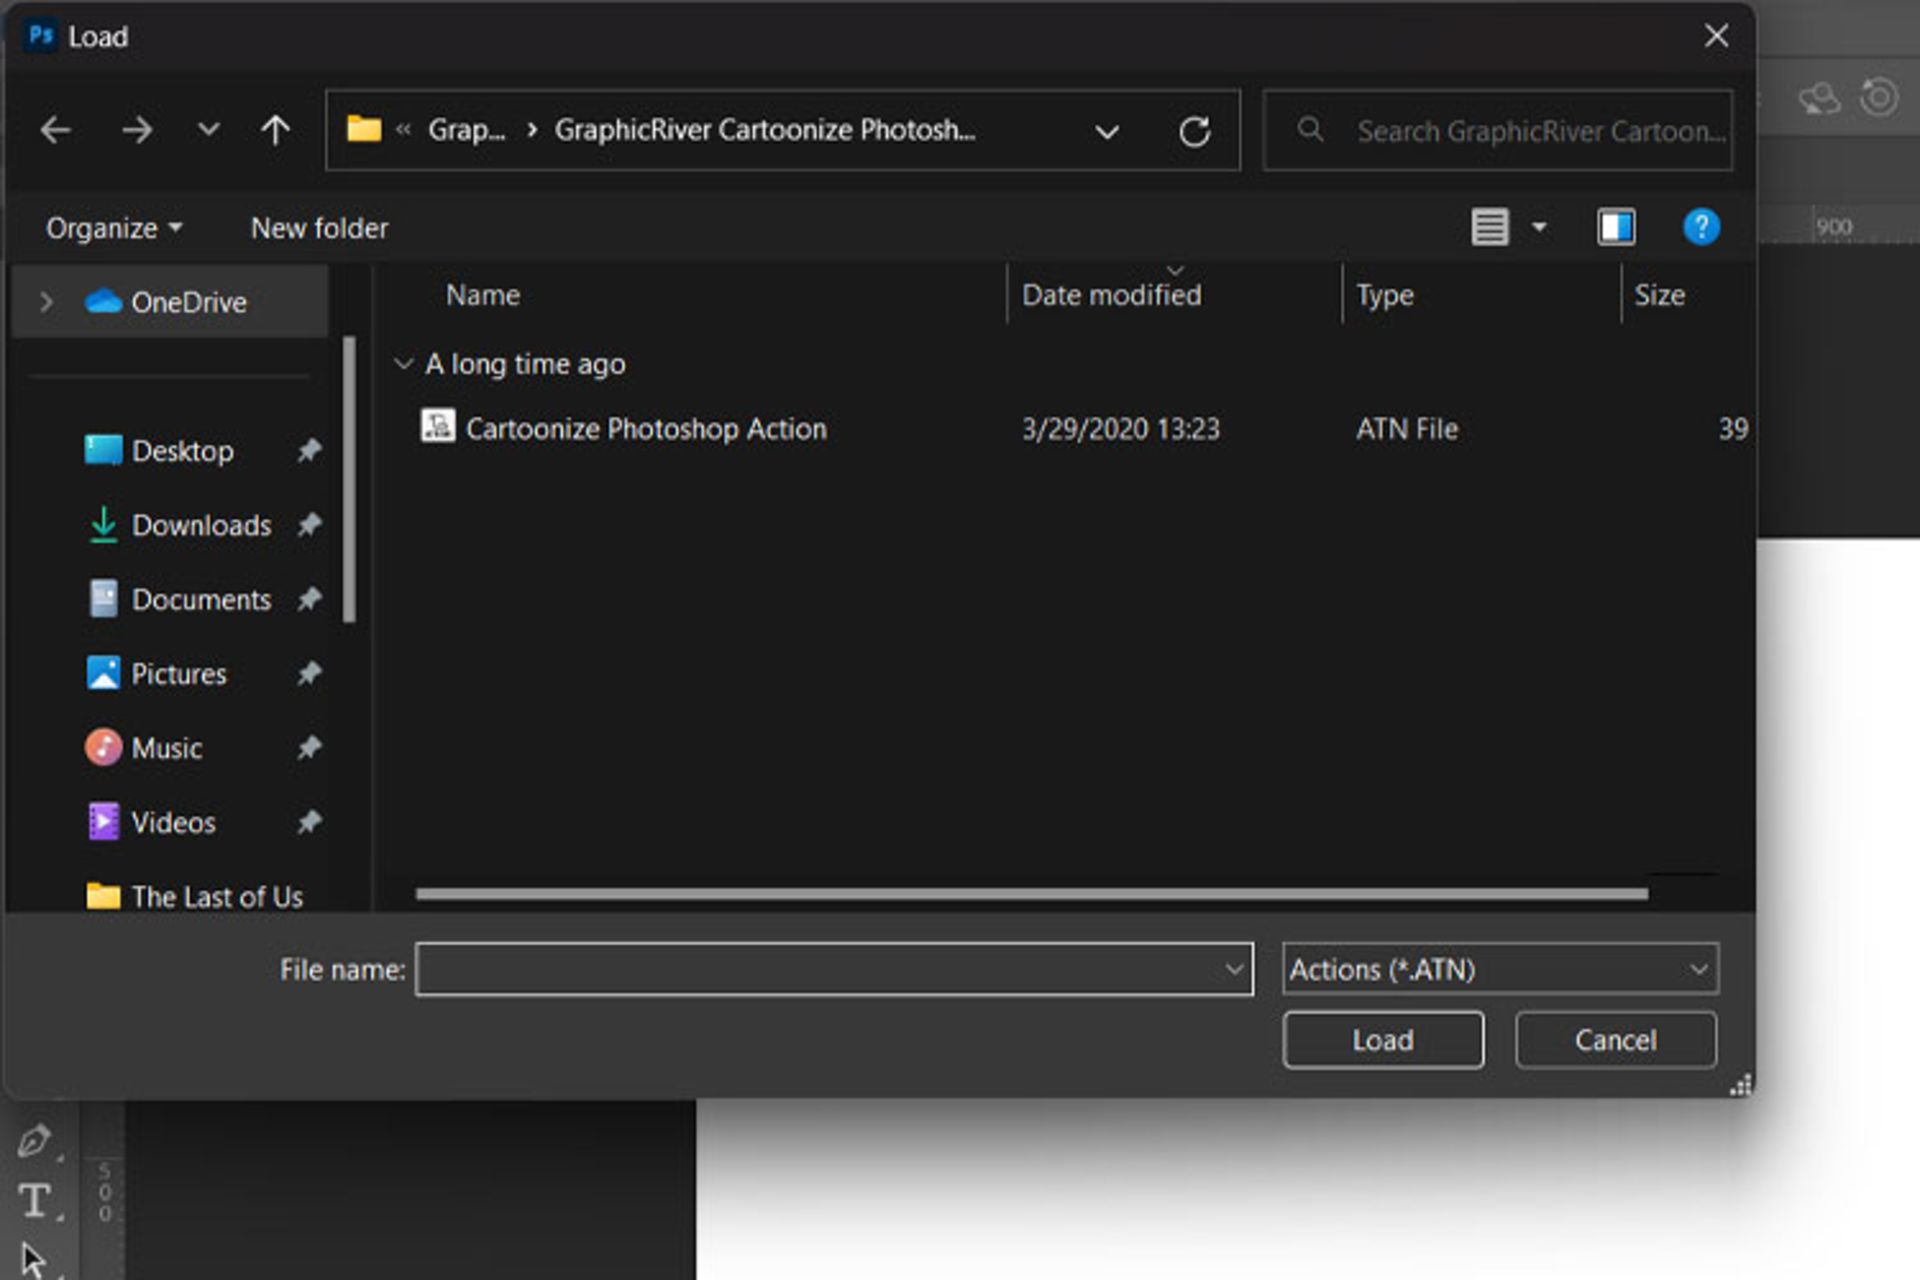
Task: Open recent locations chevron next to arrows
Action: pos(208,130)
